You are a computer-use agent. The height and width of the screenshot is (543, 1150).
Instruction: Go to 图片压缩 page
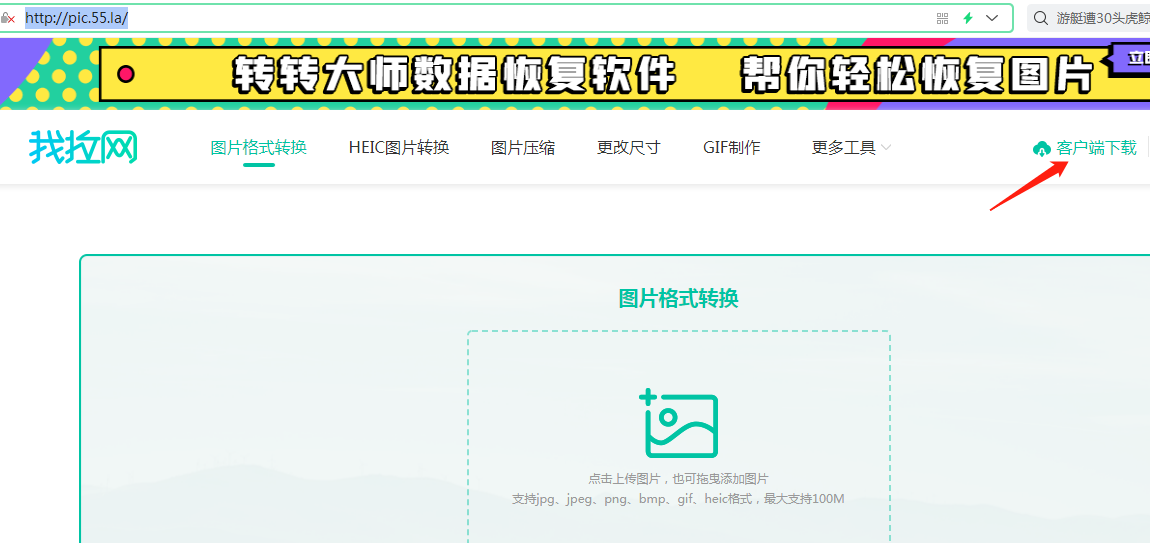pos(523,147)
